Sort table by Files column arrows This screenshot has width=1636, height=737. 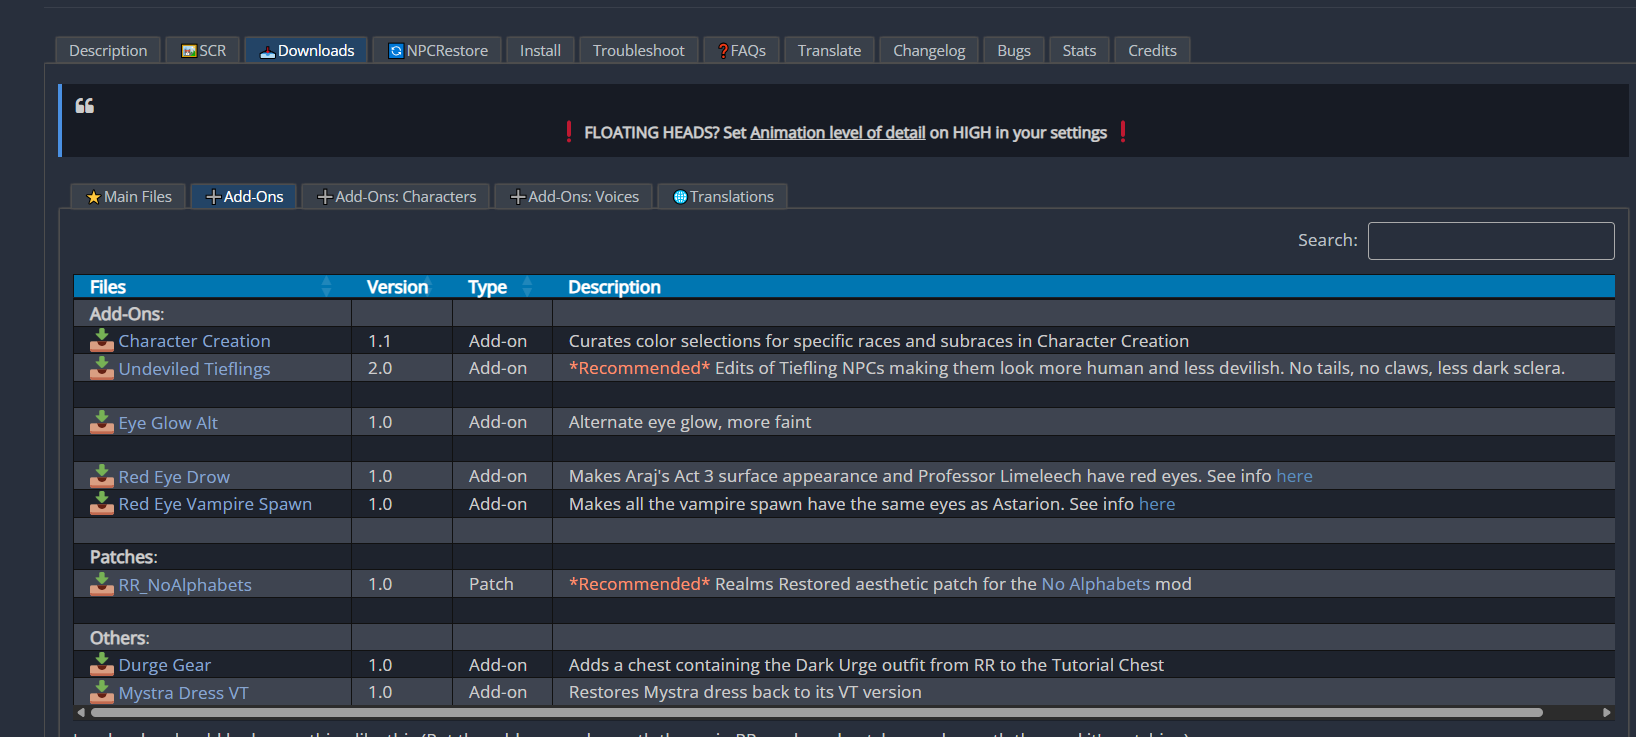coord(326,287)
